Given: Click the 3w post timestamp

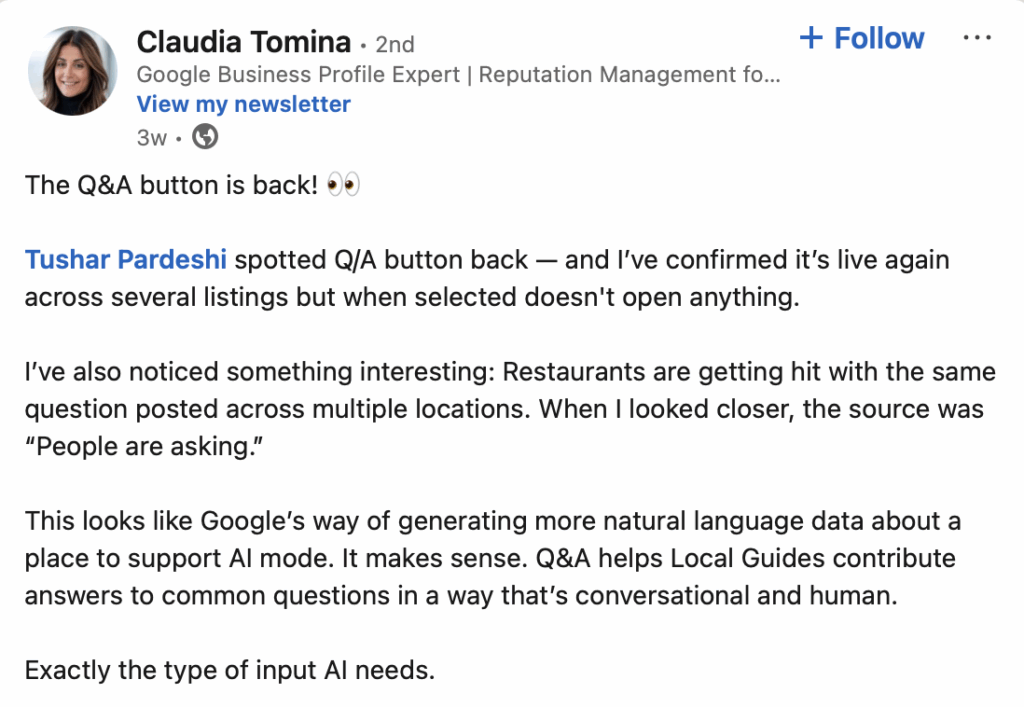Looking at the screenshot, I should coord(151,137).
